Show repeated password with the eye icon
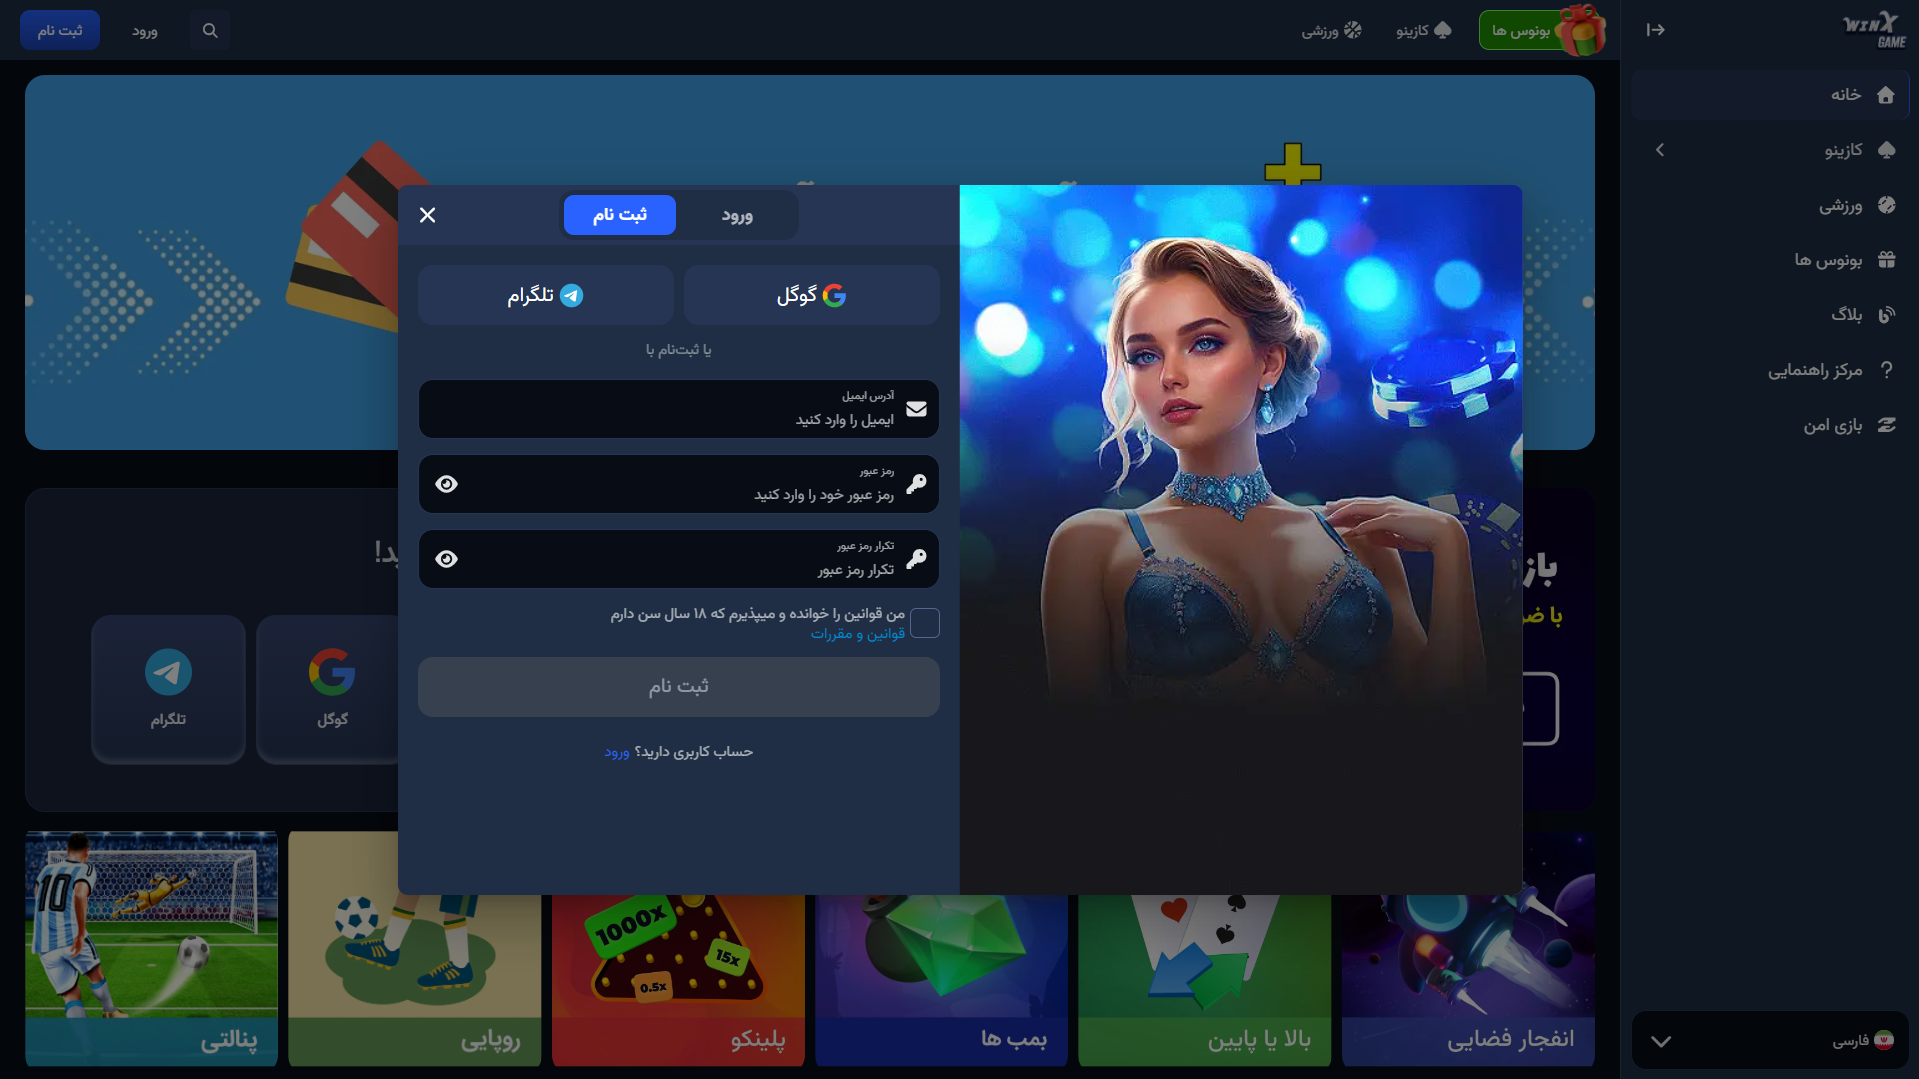 pos(447,559)
